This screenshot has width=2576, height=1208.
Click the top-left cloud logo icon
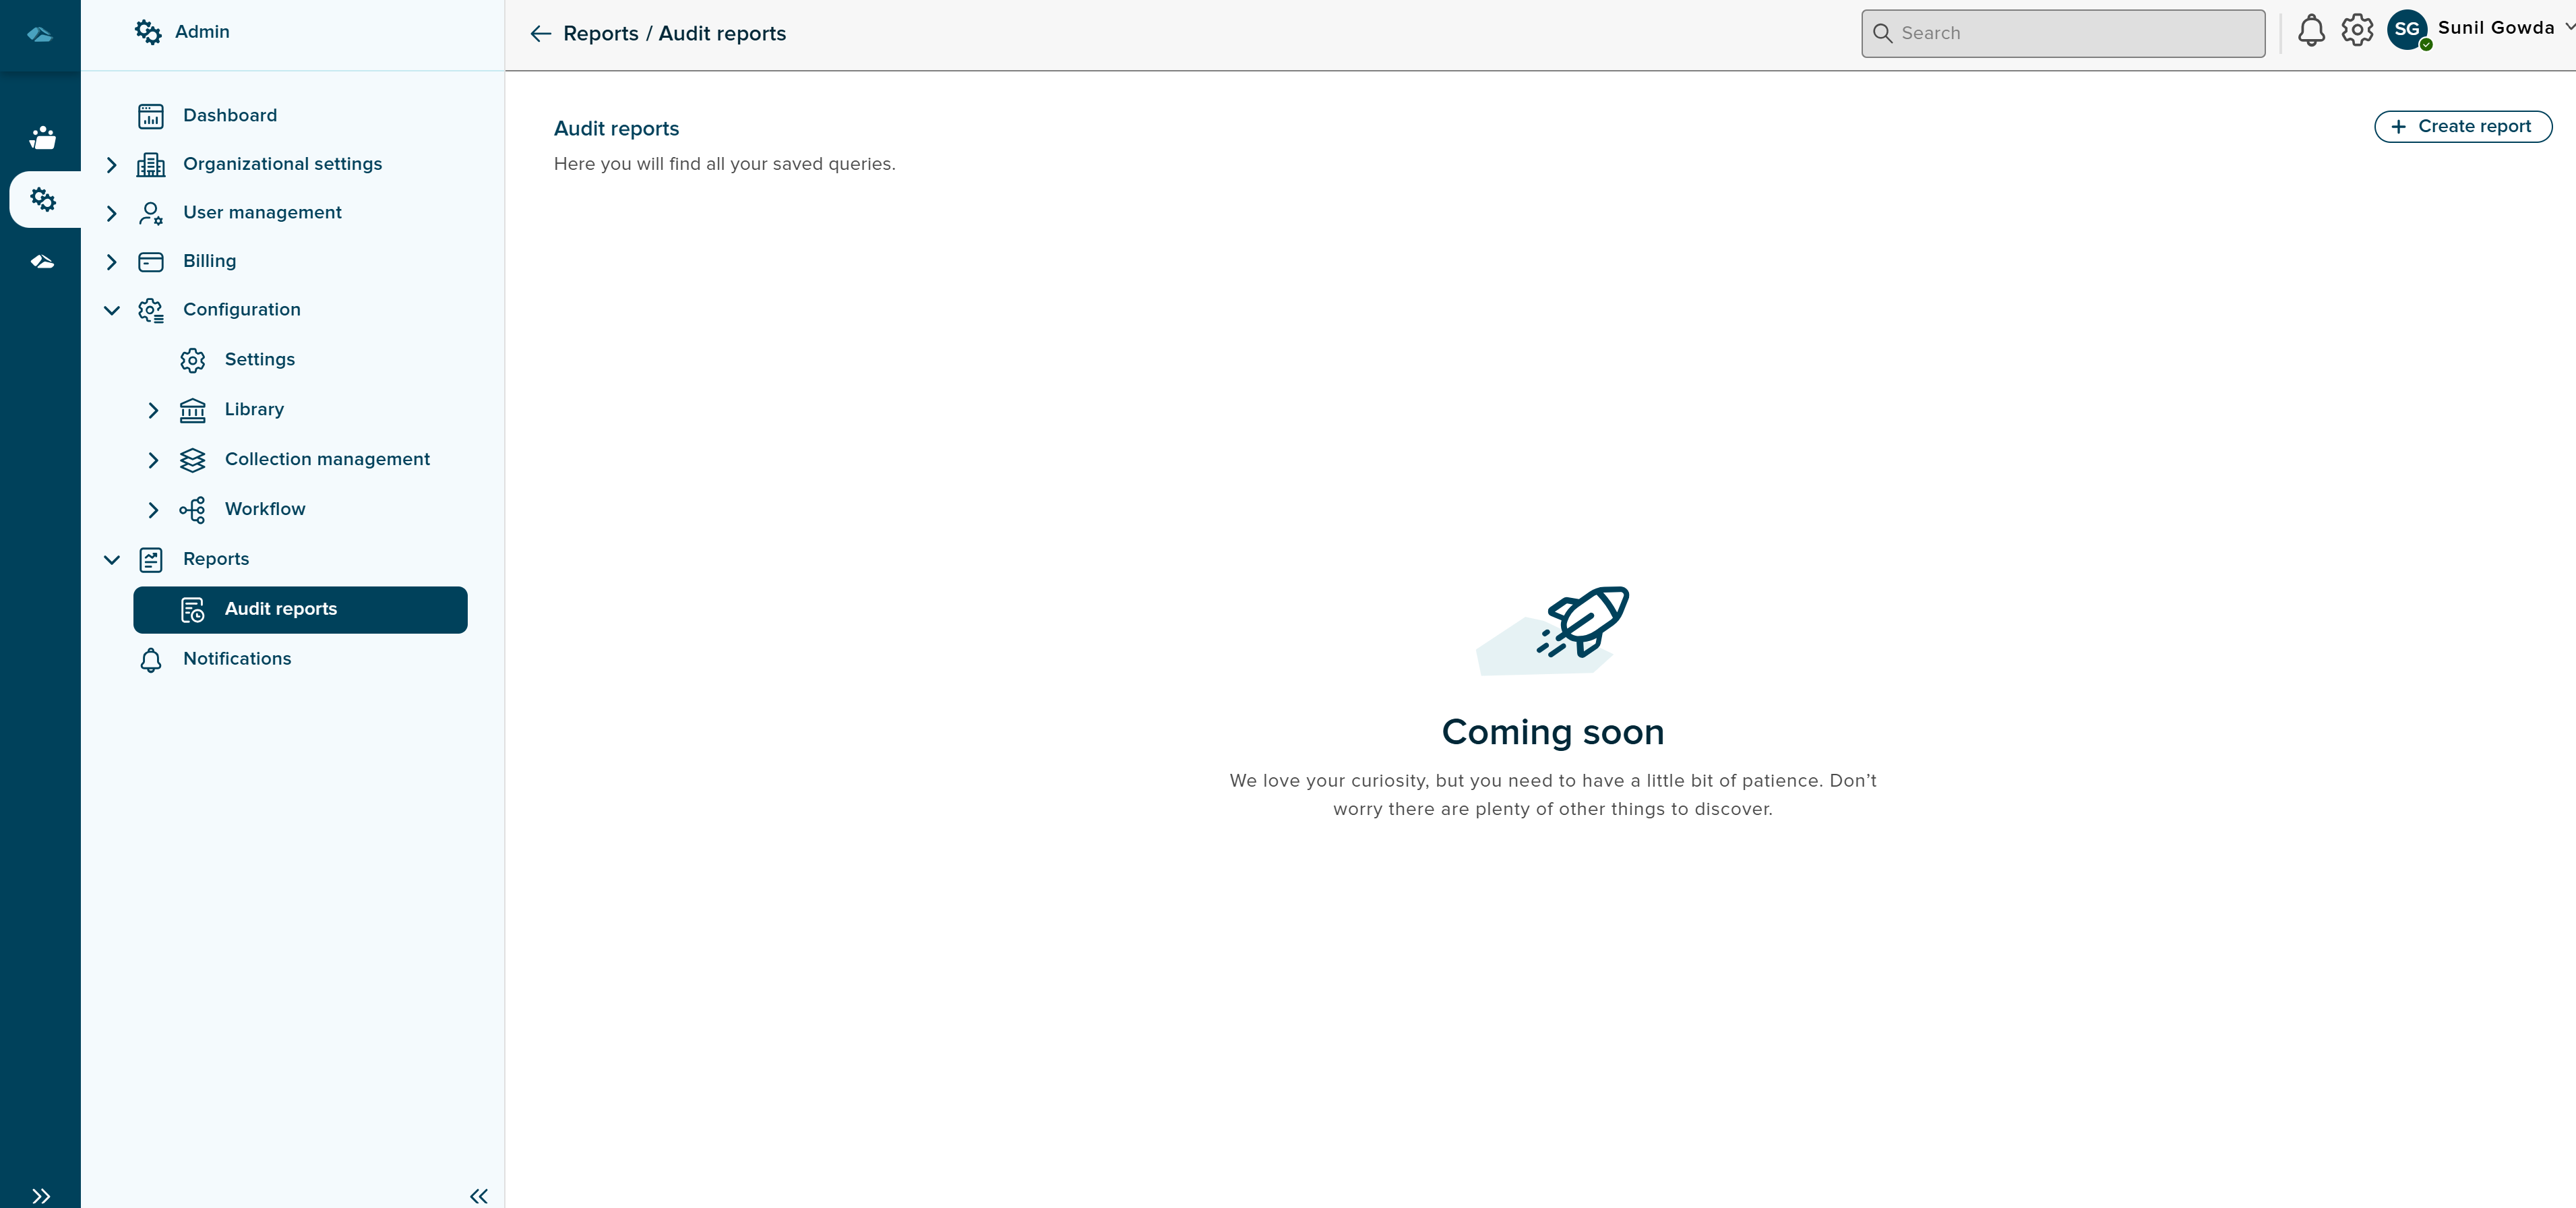pyautogui.click(x=40, y=35)
